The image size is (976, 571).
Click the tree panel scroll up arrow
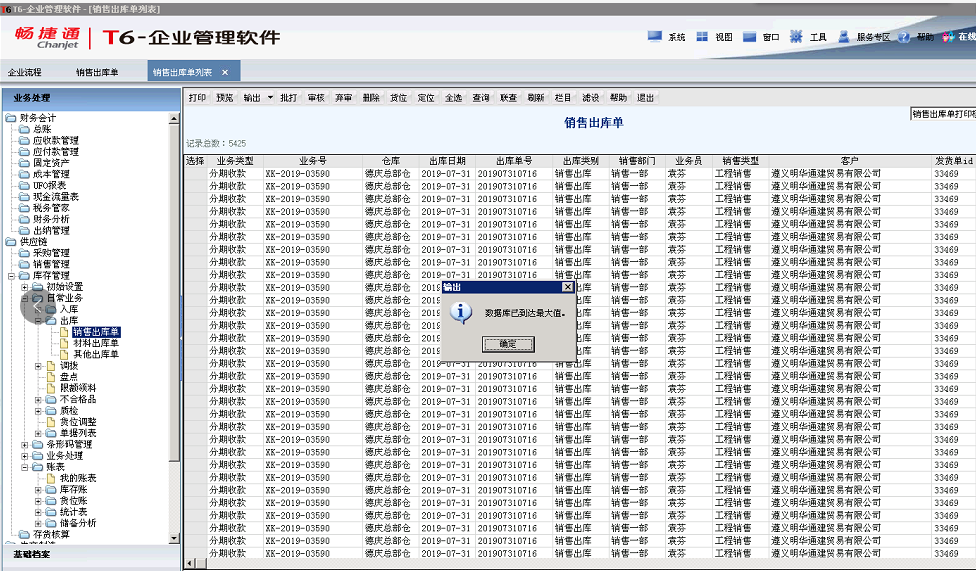tap(174, 118)
